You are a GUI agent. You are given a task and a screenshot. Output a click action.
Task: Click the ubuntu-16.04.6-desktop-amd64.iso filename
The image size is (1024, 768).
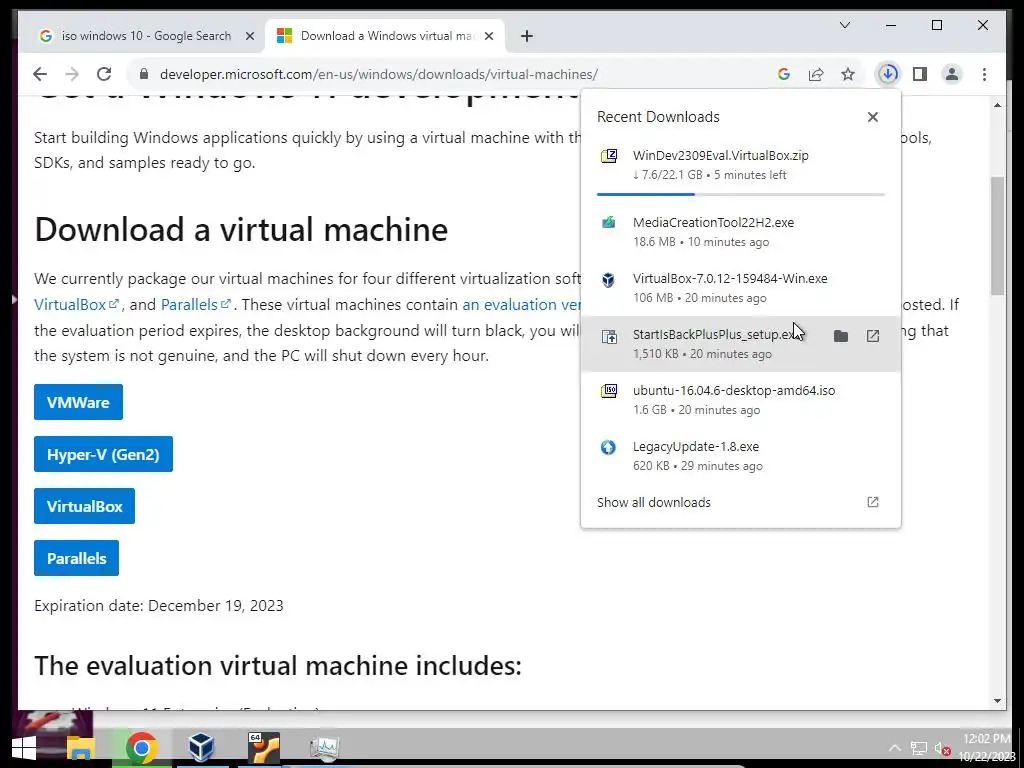[x=734, y=391]
